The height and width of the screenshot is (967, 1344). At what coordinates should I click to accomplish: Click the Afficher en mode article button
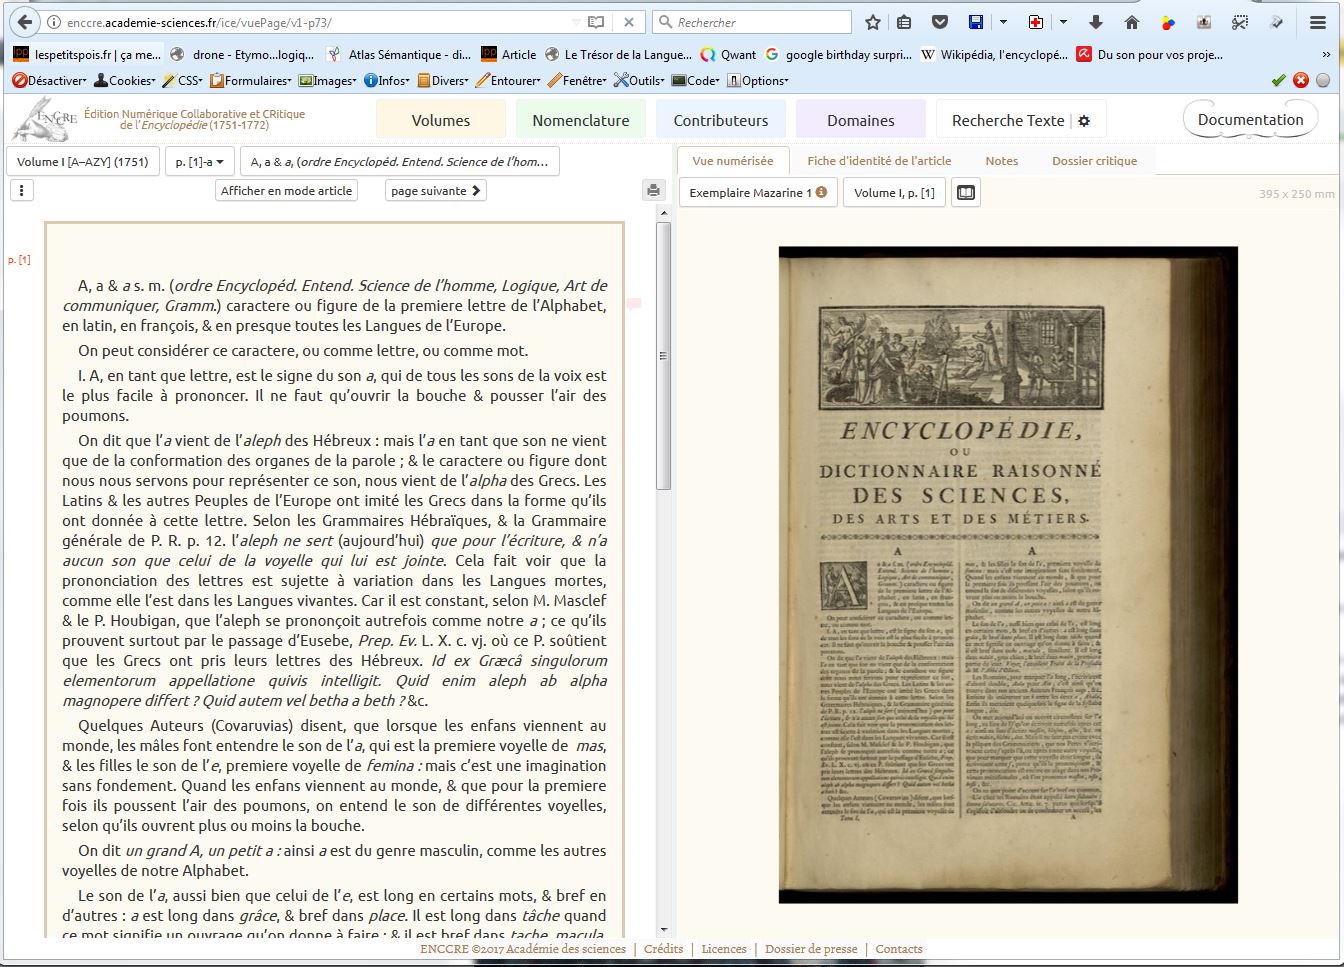[x=286, y=190]
